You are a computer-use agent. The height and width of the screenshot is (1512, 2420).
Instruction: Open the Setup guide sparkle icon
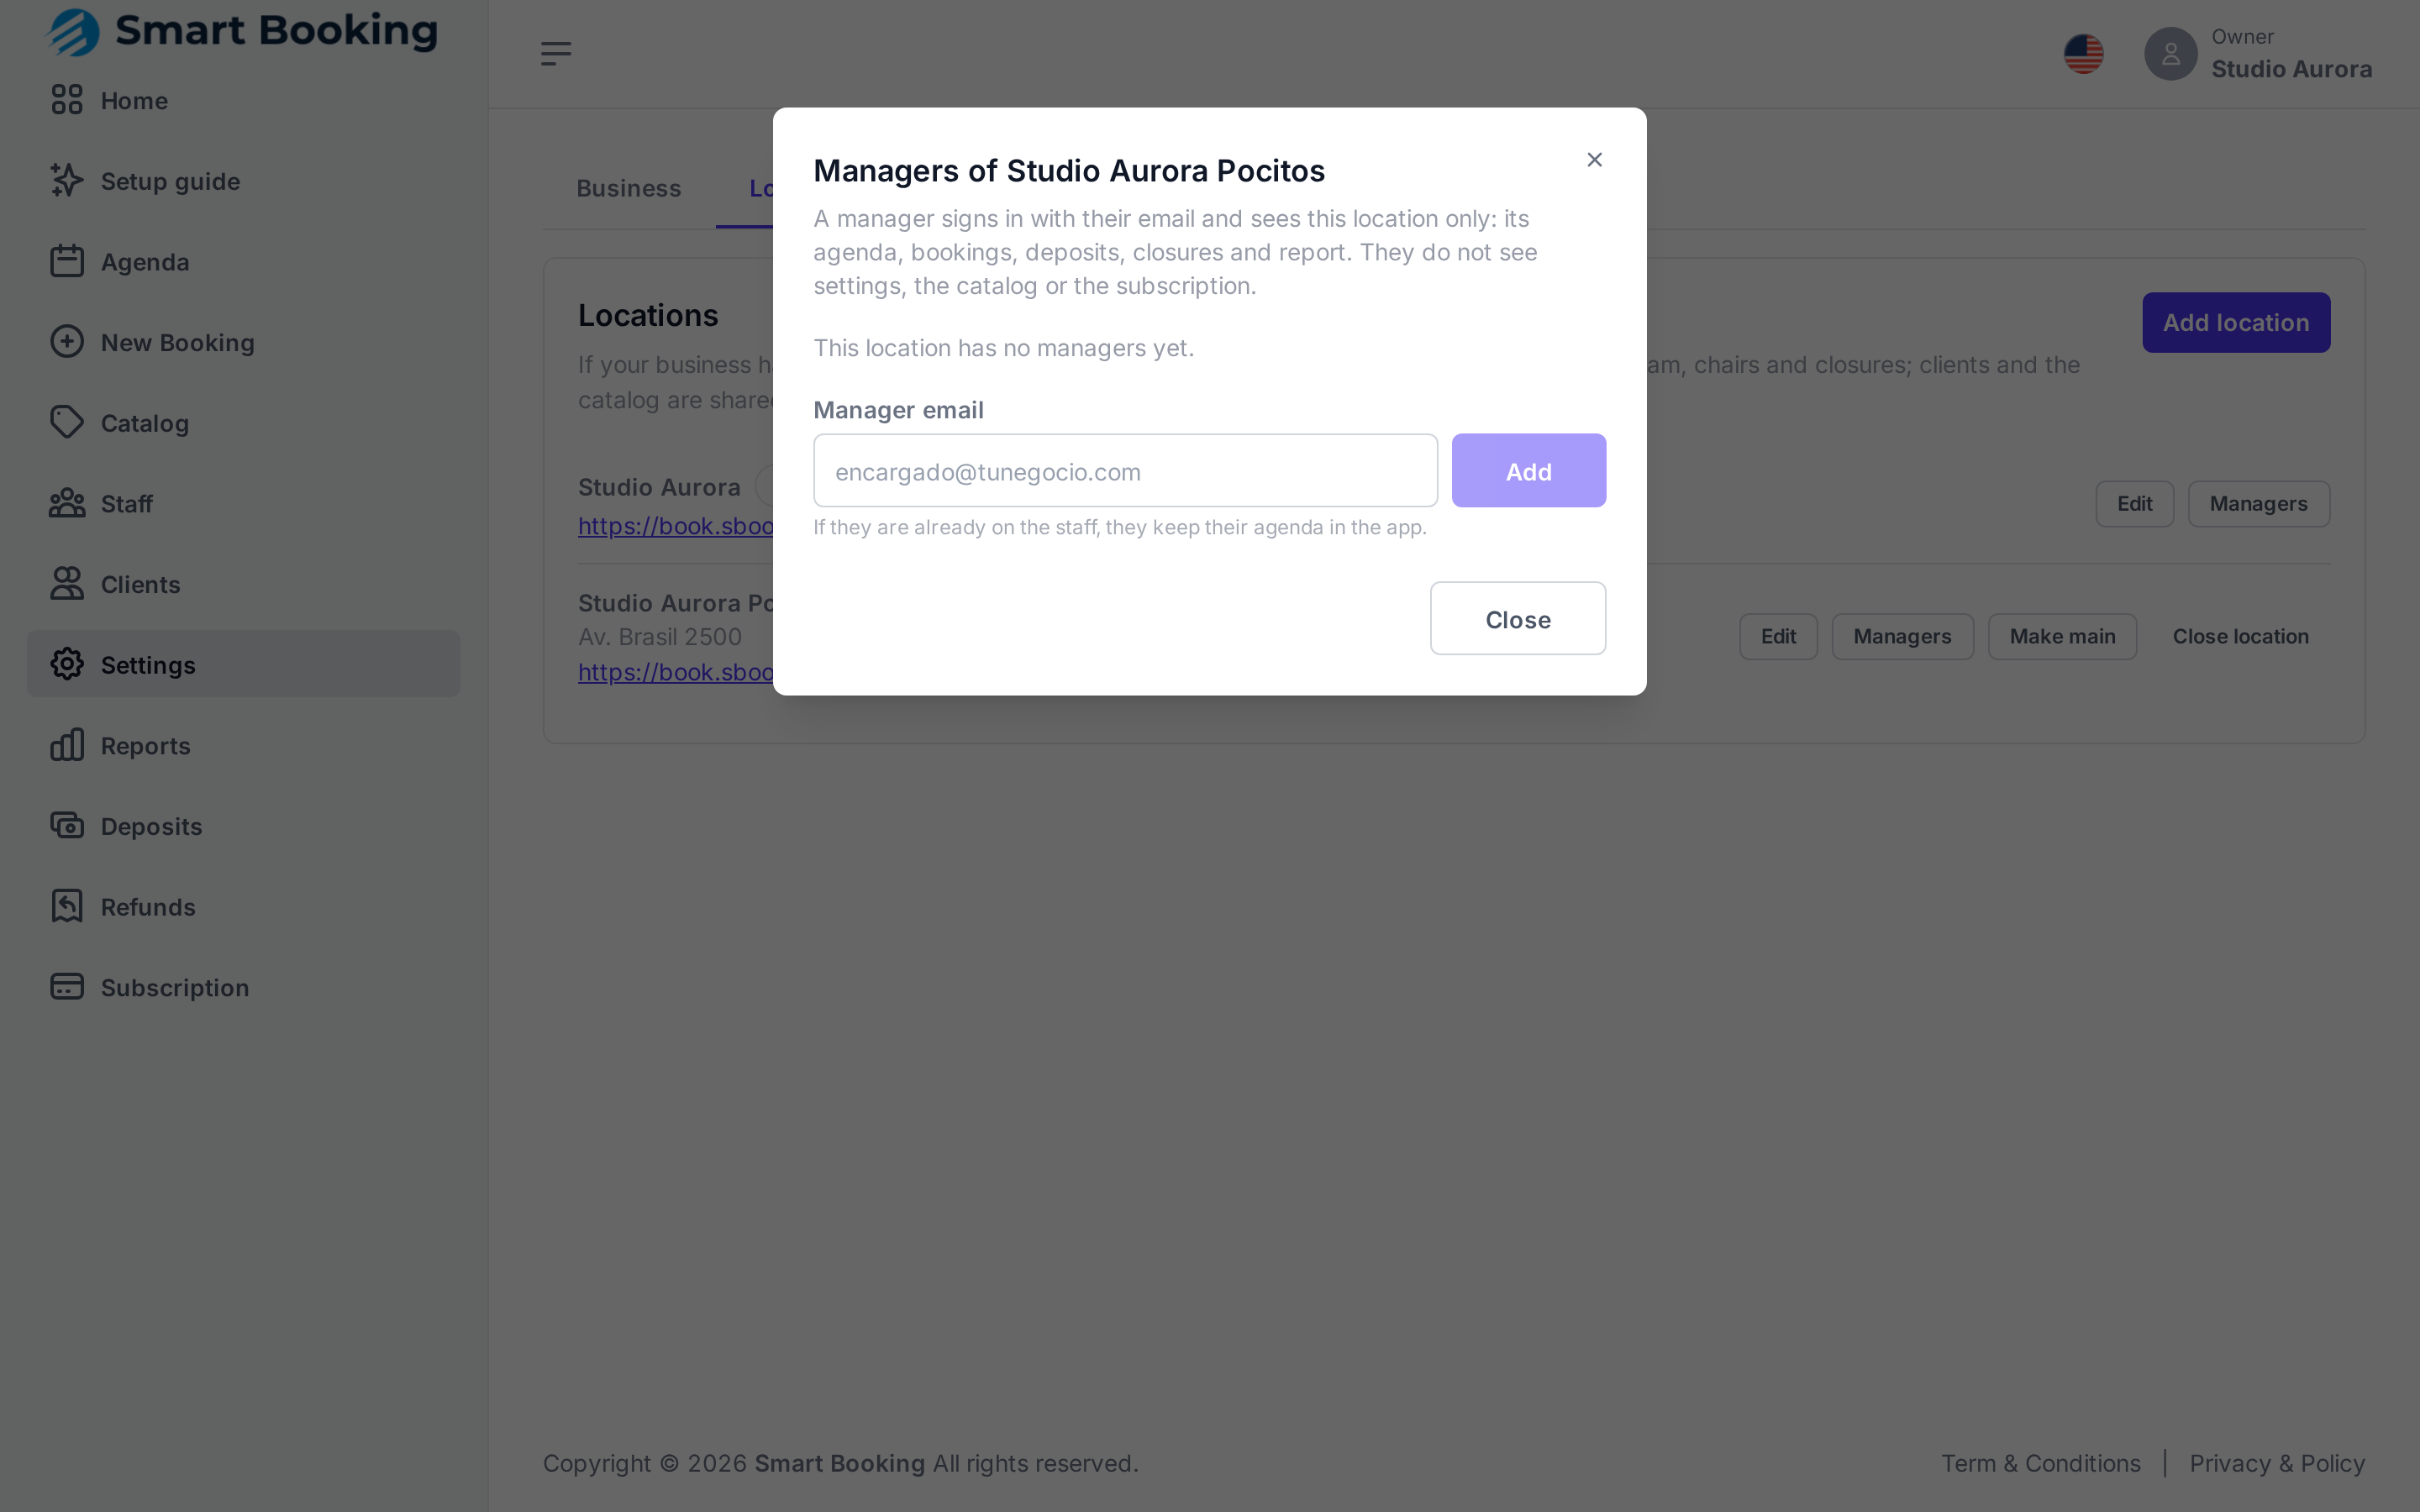[x=66, y=181]
